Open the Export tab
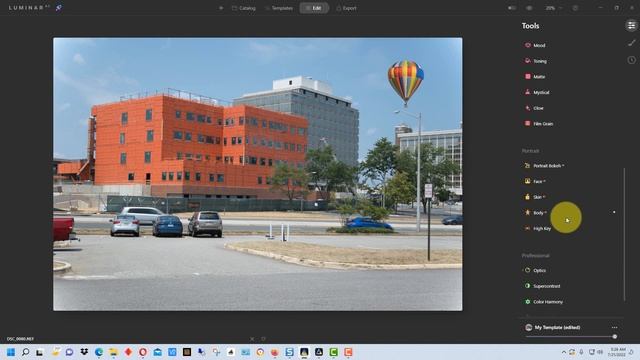The height and width of the screenshot is (360, 640). click(x=346, y=8)
